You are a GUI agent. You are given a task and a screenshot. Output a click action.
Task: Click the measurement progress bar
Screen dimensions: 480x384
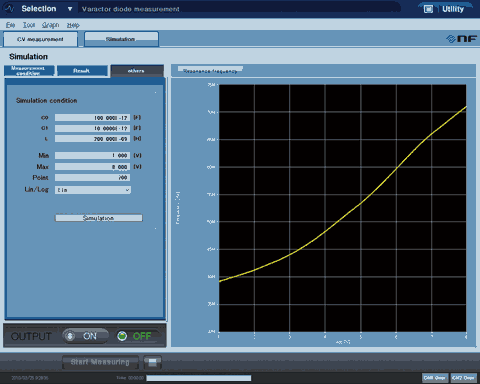coord(199,378)
